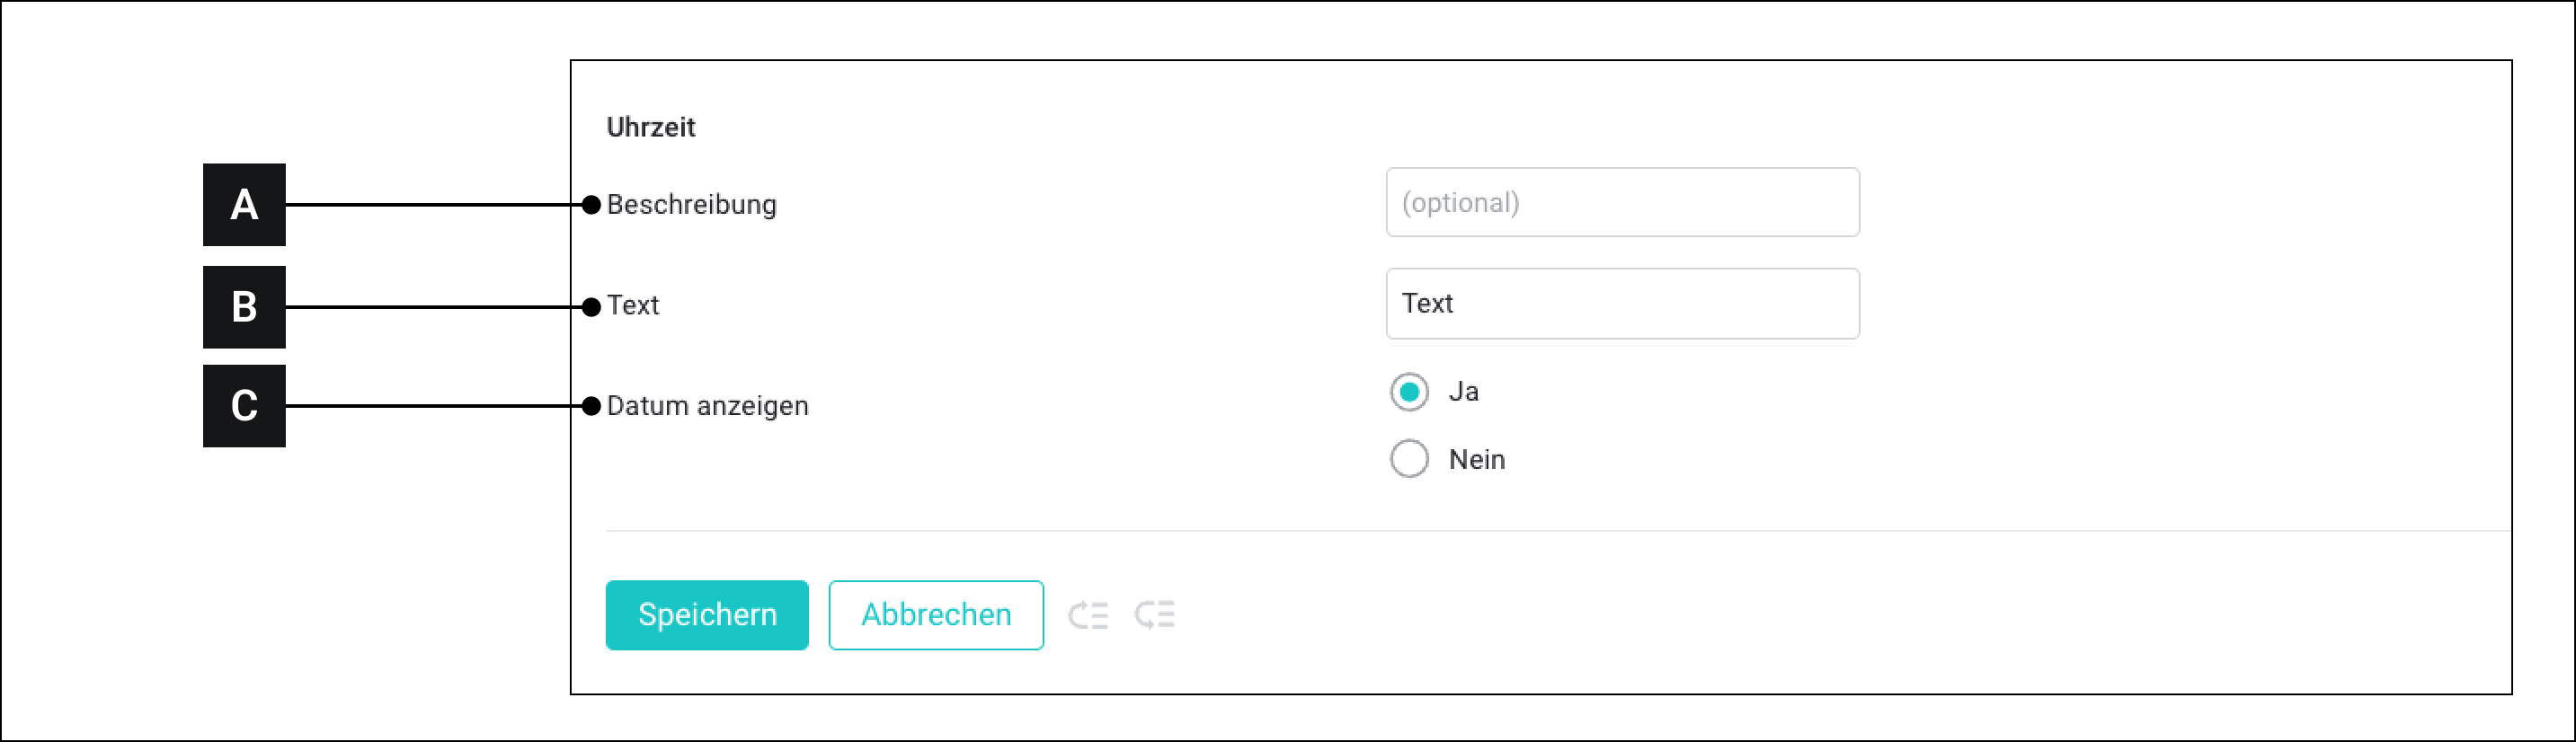This screenshot has width=2576, height=742.
Task: Click the black callout marker B
Action: [x=244, y=307]
